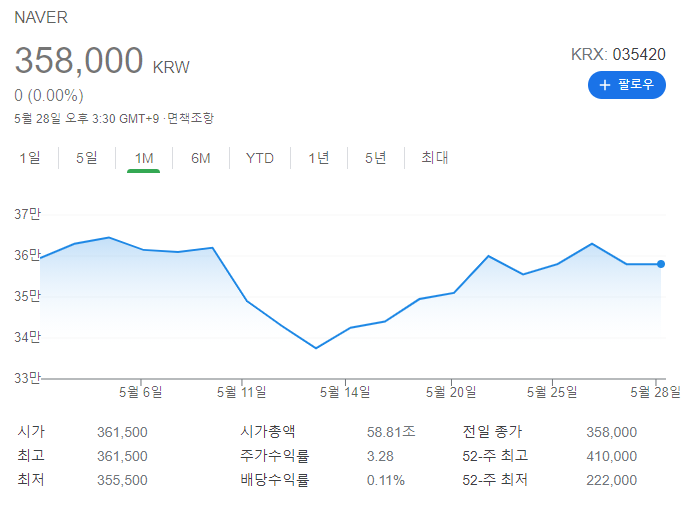Screen dimensions: 685x512
Task: Select the 1년 time range tab
Action: point(318,158)
